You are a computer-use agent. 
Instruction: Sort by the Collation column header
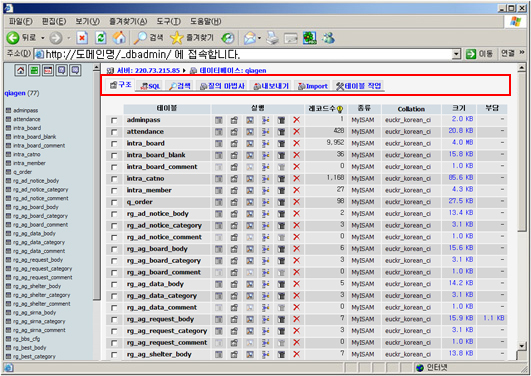click(411, 109)
